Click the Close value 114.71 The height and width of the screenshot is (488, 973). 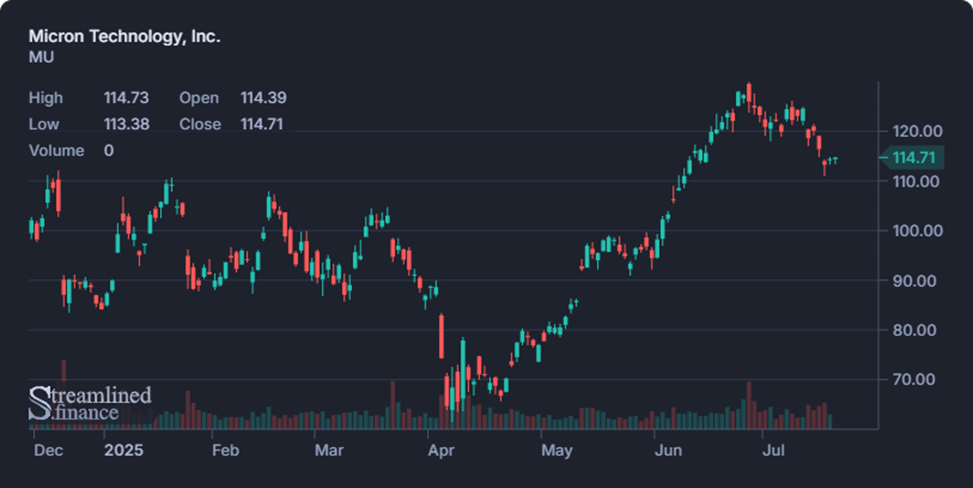pos(262,124)
